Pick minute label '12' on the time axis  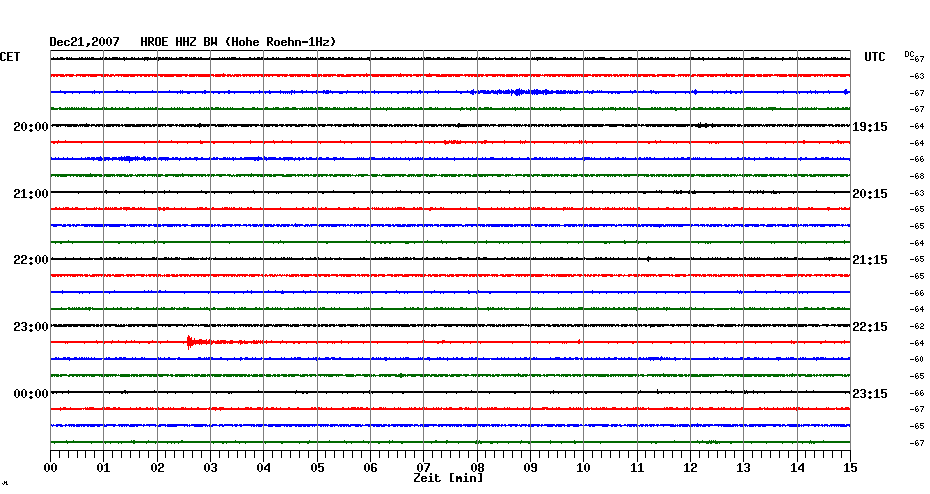point(690,468)
